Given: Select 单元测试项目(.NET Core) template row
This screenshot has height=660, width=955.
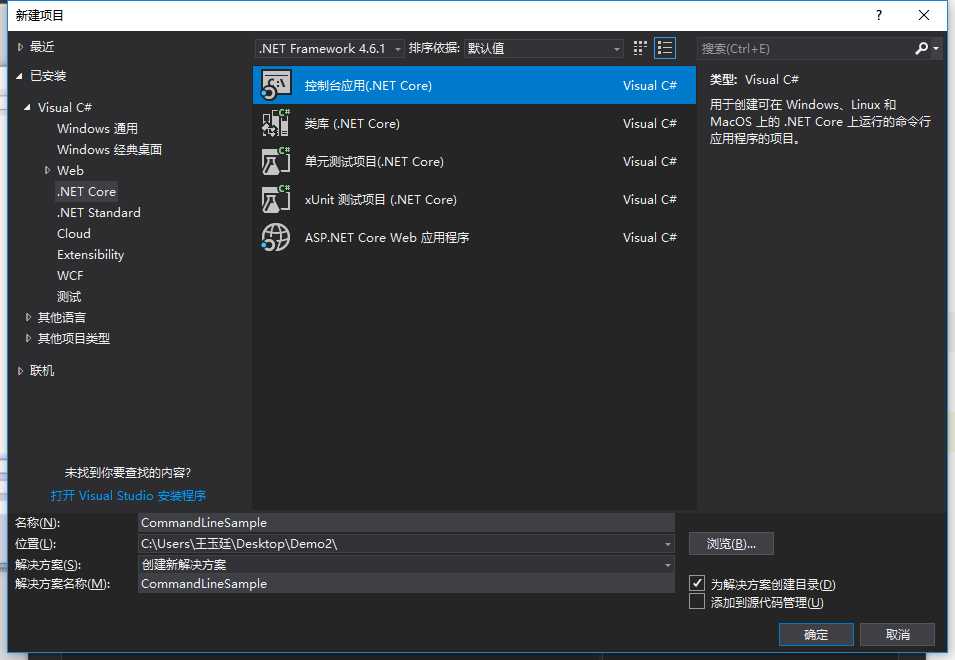Looking at the screenshot, I should (x=474, y=161).
